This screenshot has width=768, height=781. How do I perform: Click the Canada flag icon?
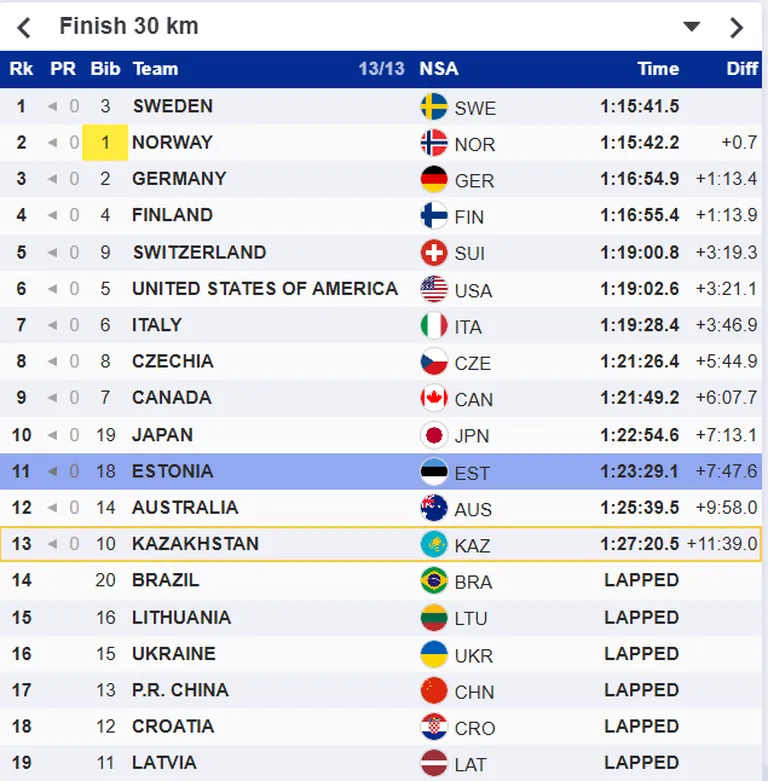point(434,398)
